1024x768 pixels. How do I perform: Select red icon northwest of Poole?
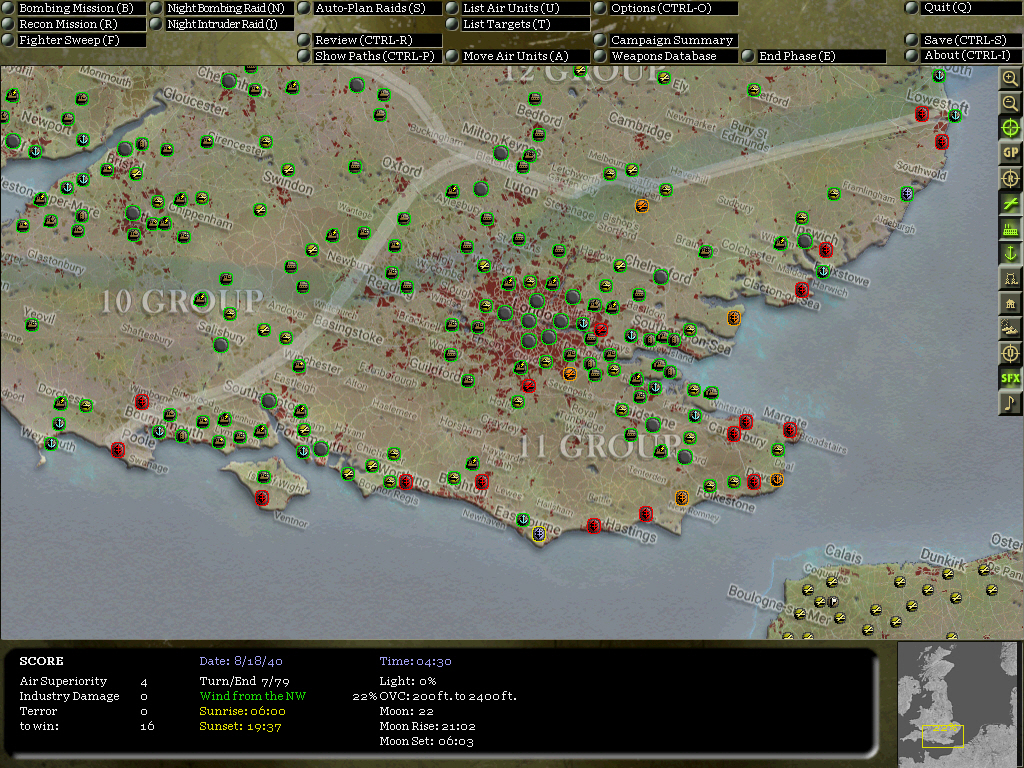(141, 401)
